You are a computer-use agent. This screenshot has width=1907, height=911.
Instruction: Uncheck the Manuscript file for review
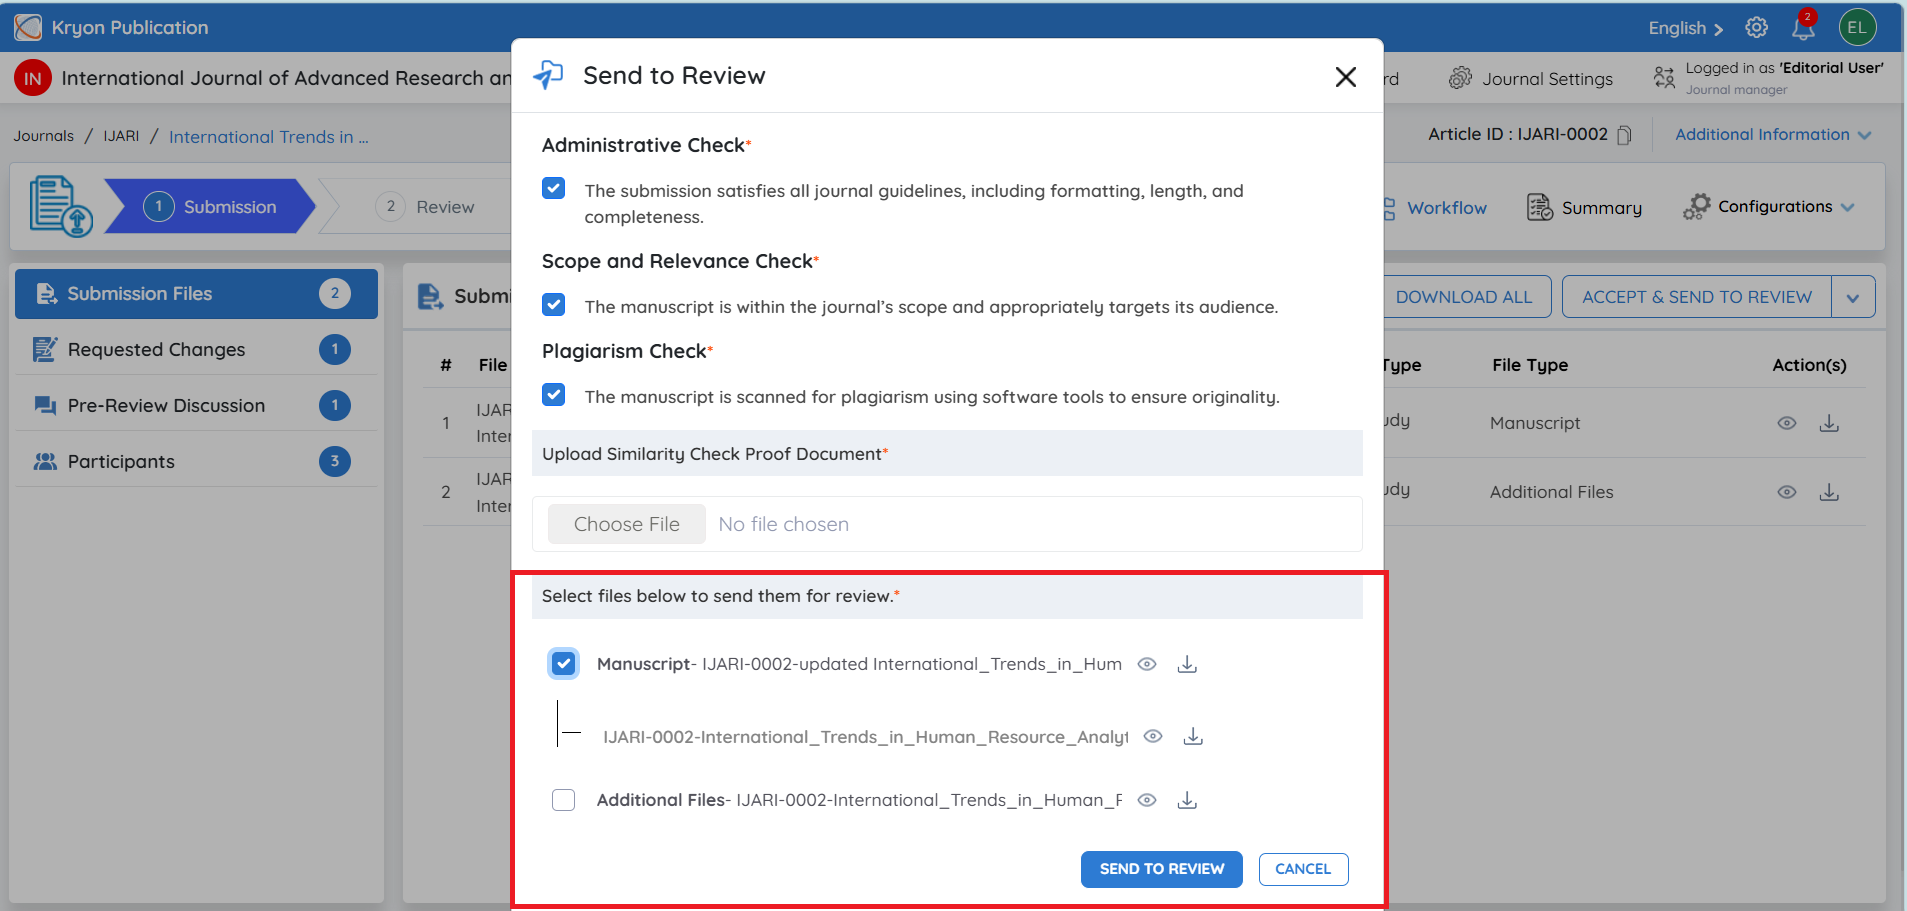pyautogui.click(x=564, y=663)
